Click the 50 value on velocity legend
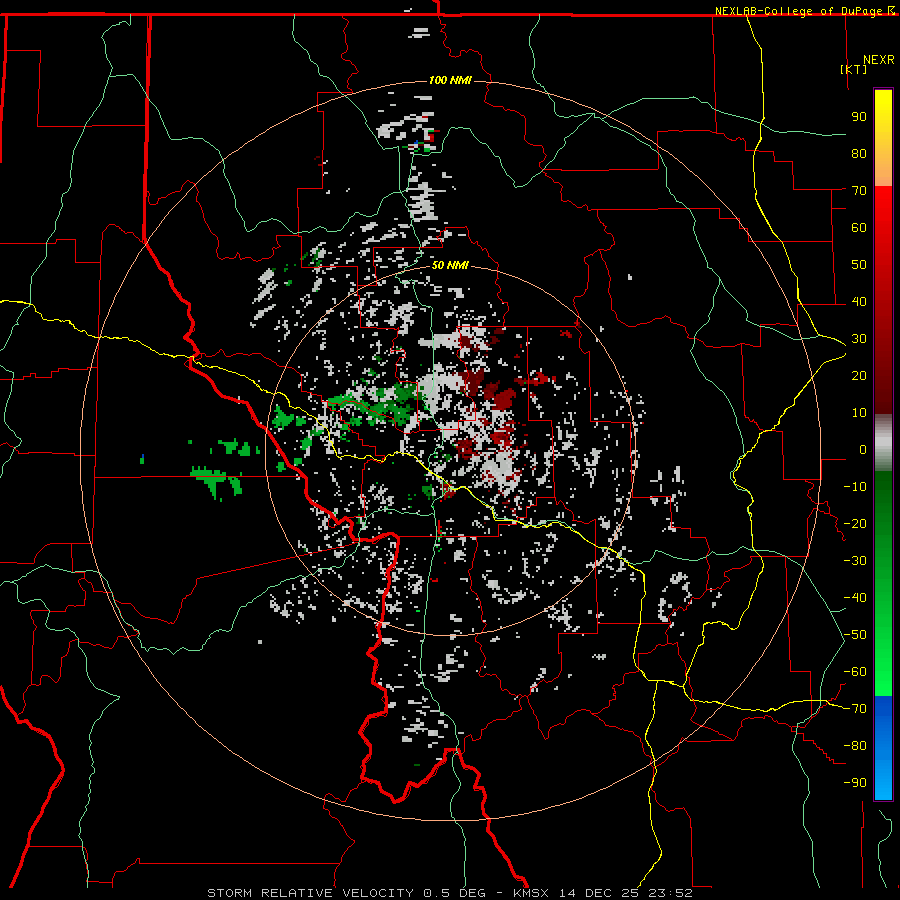900x900 pixels. [859, 265]
